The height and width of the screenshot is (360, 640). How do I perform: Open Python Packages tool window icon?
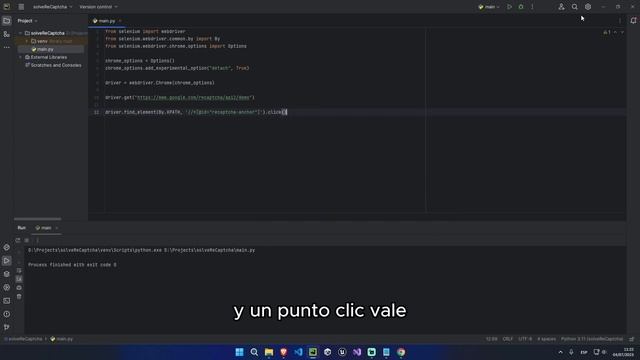coord(7,274)
